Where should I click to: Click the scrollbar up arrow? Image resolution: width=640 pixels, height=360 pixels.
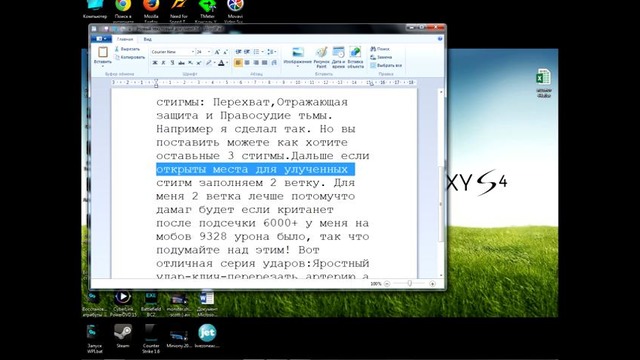441,92
